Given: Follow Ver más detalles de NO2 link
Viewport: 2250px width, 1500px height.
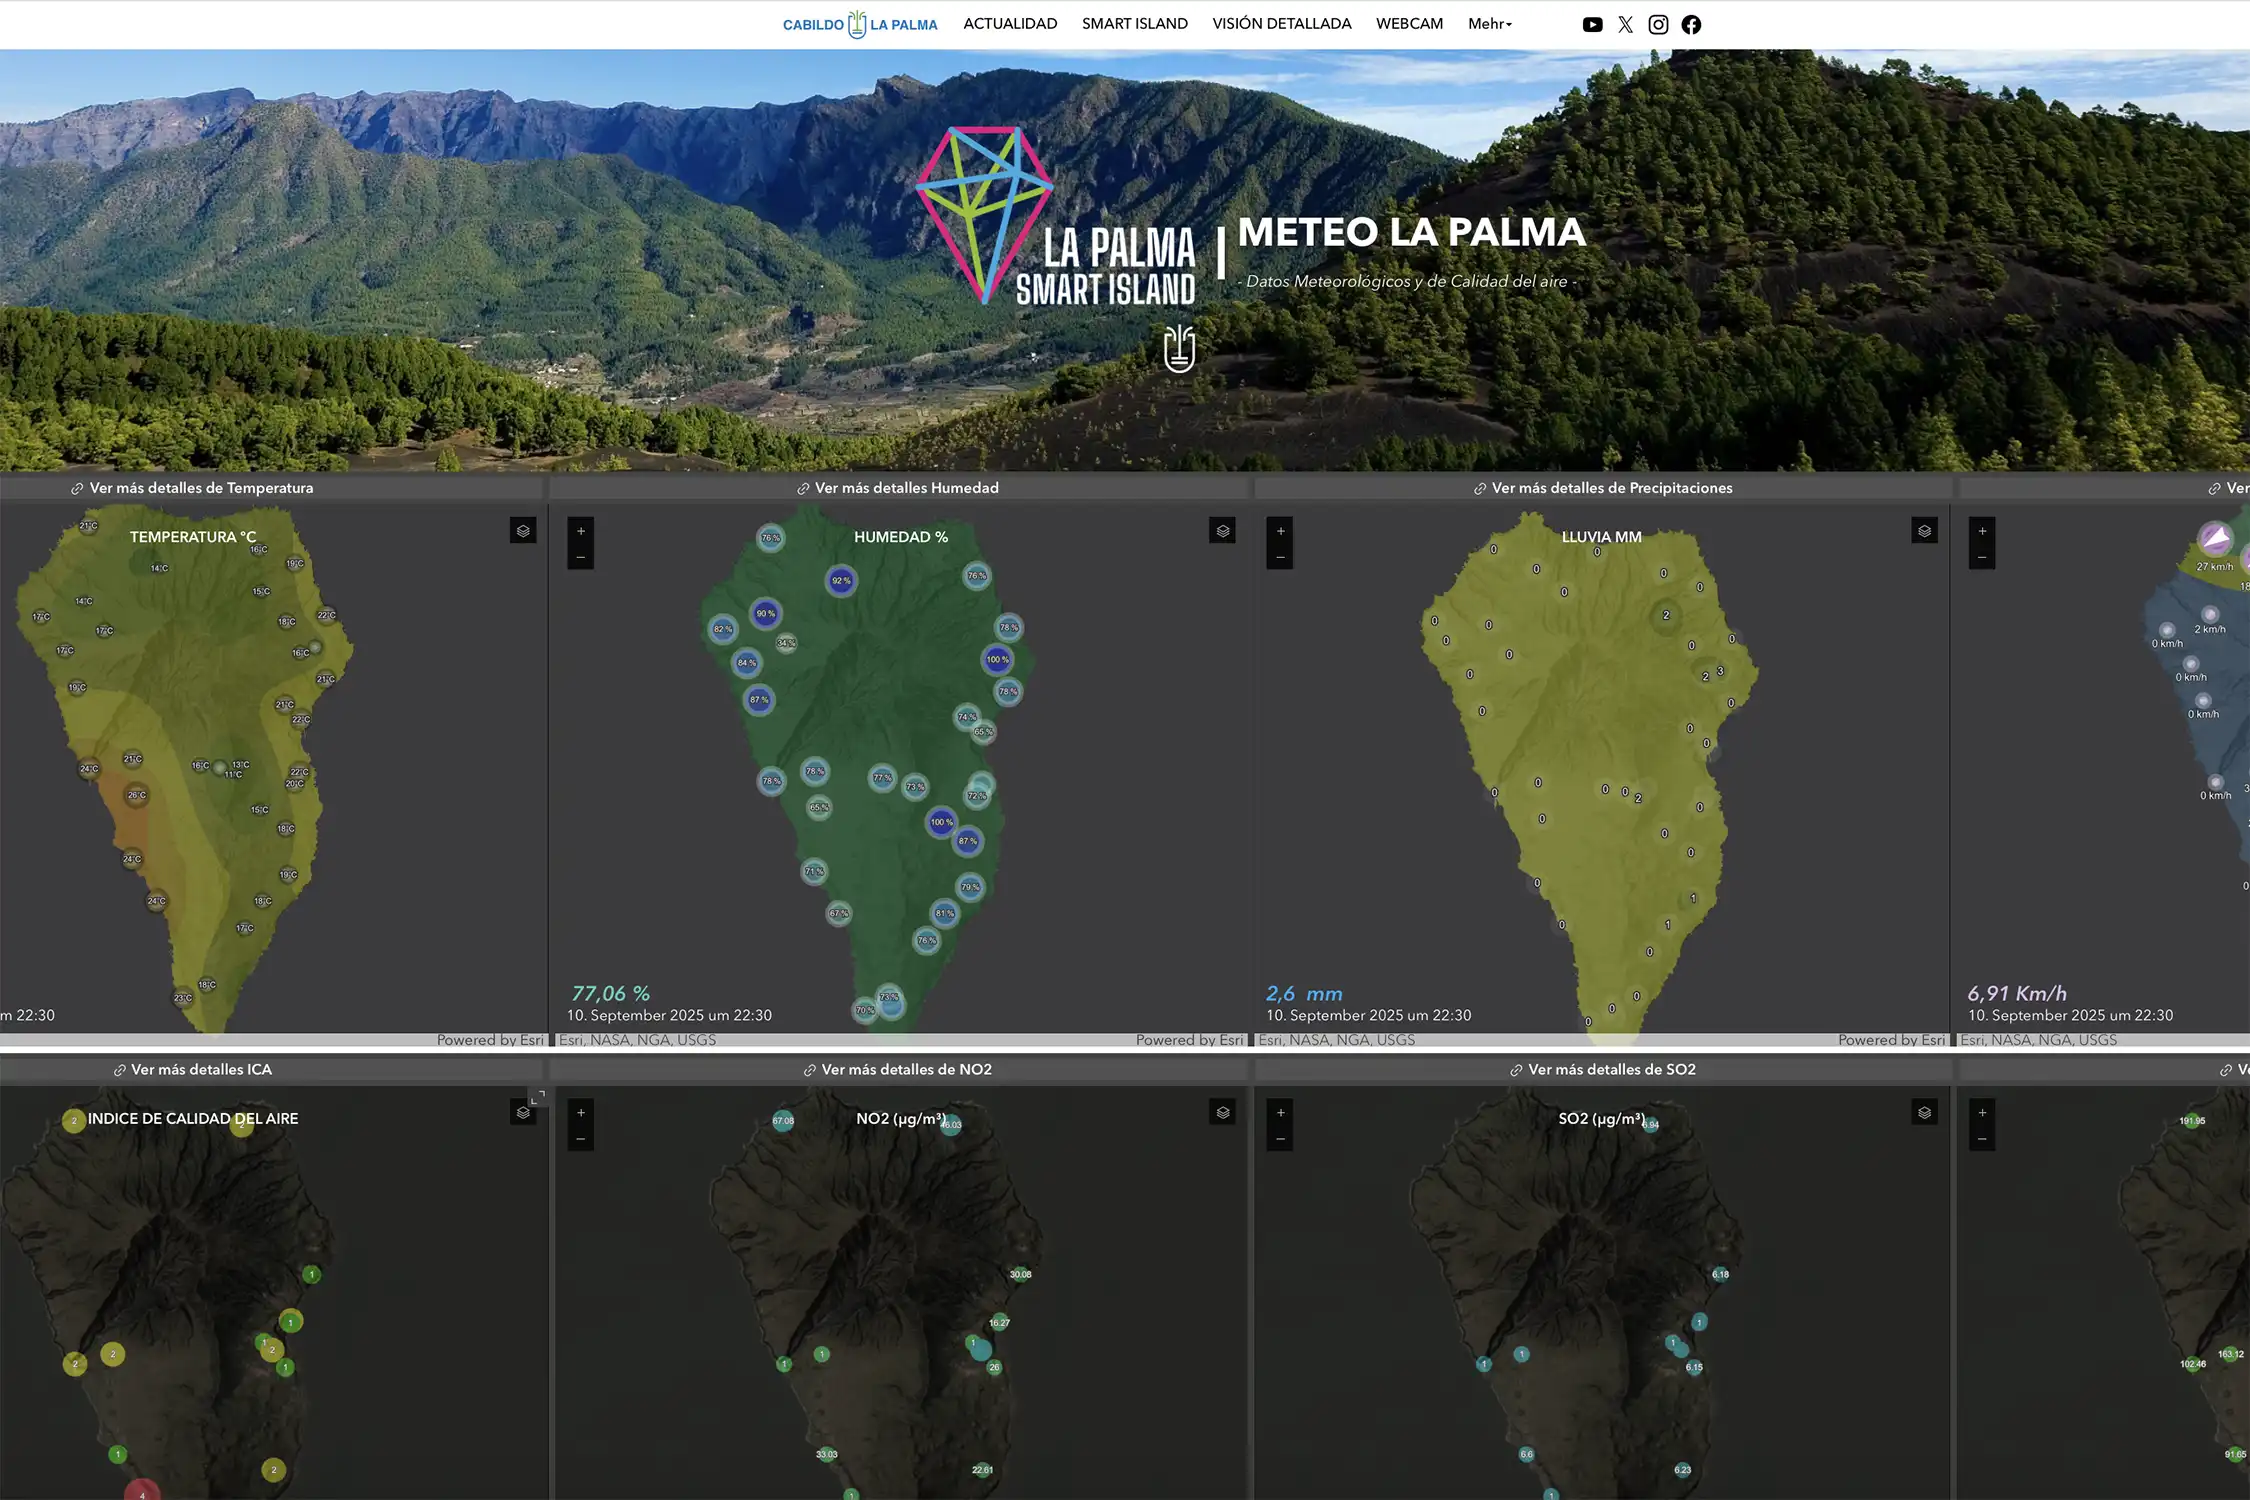Looking at the screenshot, I should coord(906,1069).
